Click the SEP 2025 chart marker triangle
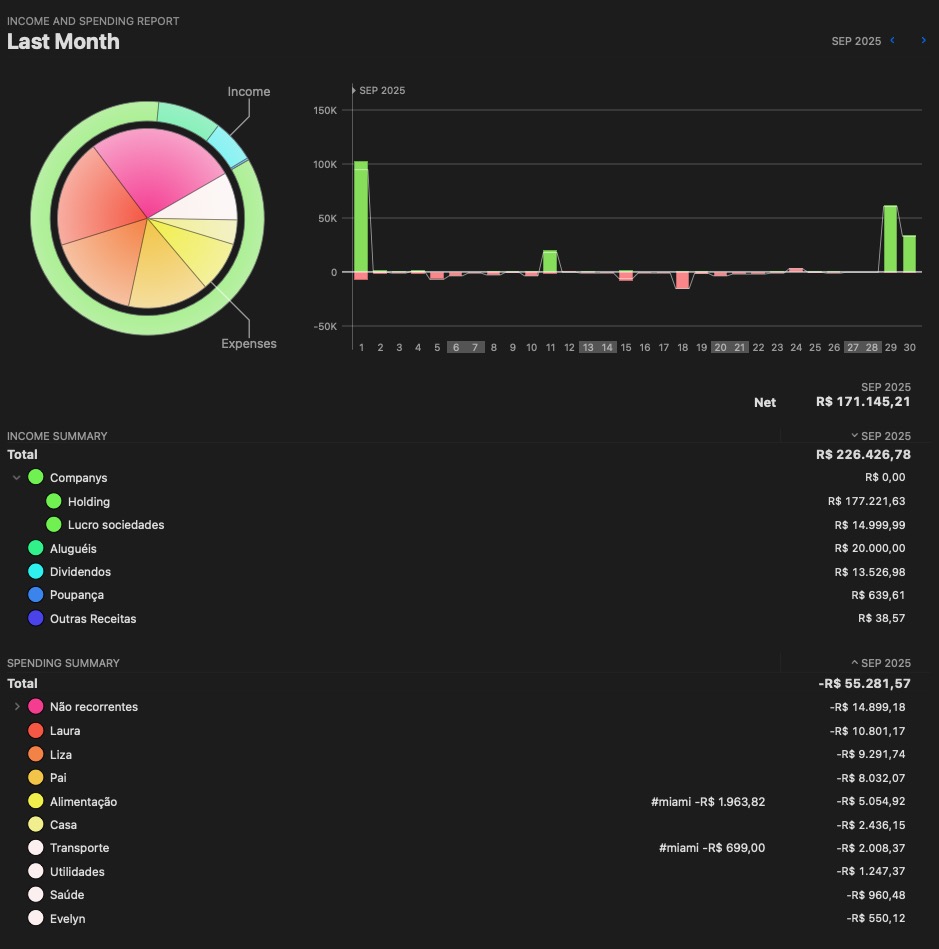 click(354, 91)
